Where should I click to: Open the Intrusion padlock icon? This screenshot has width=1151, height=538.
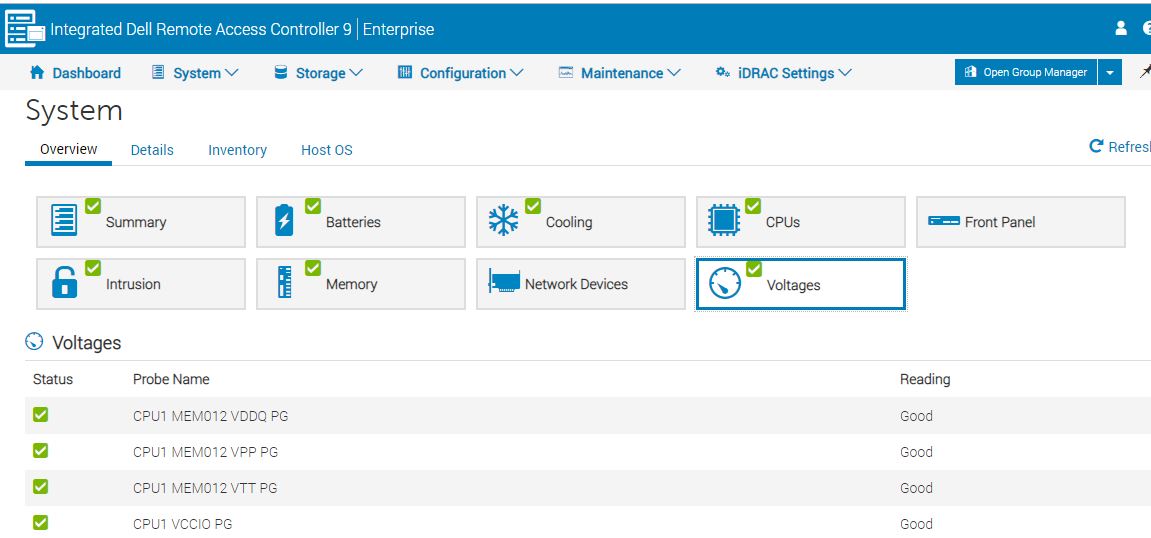(x=63, y=284)
